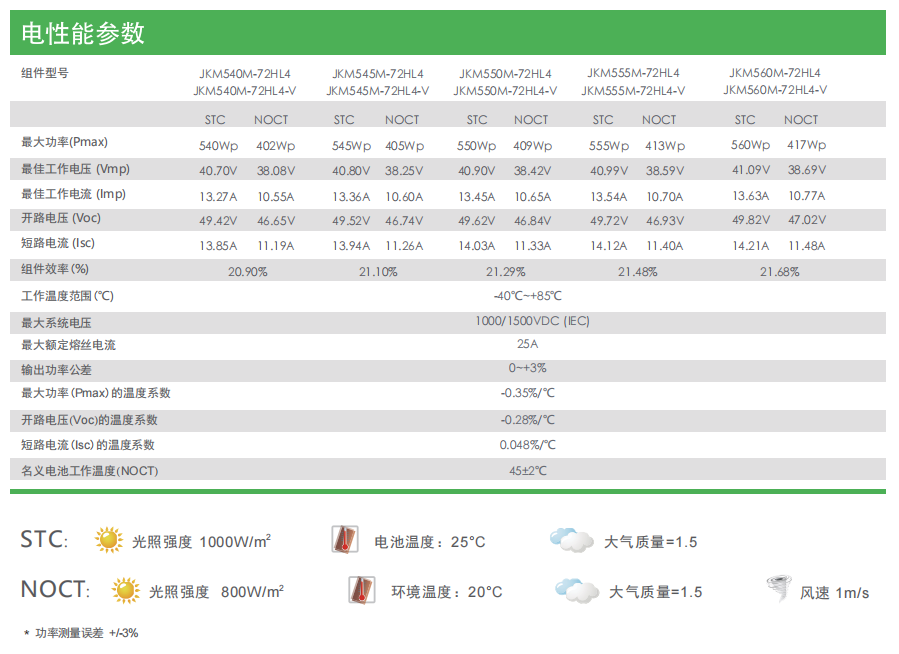The height and width of the screenshot is (654, 899).
Task: Click the 最佳工作电流 (Imp) row label
Action: point(73,194)
